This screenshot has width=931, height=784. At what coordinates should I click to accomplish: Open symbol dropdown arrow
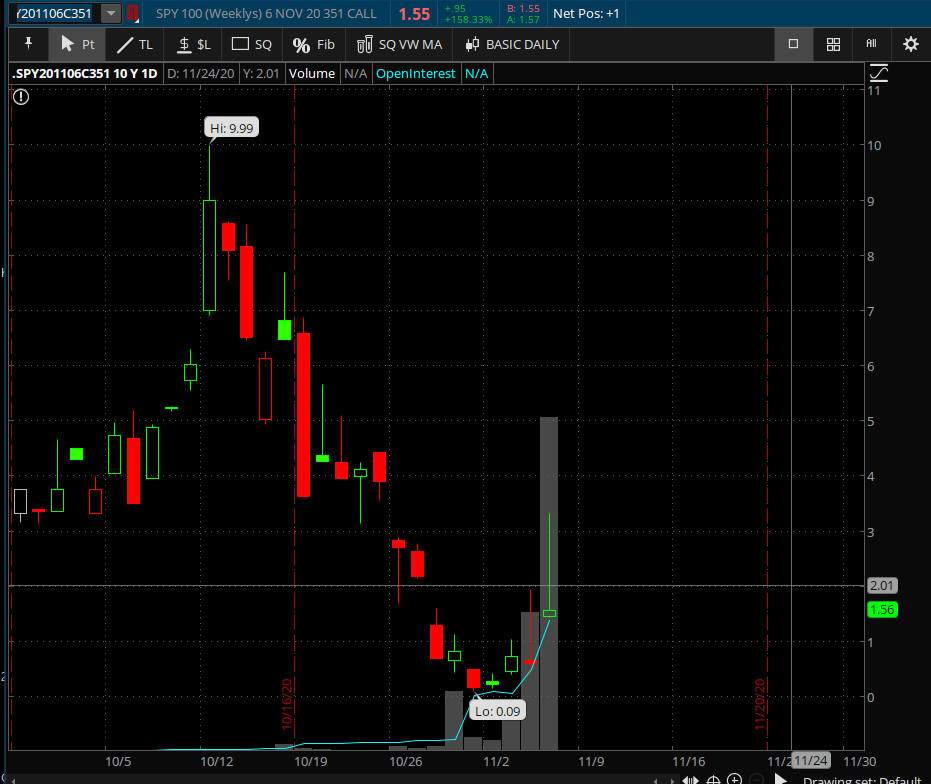pyautogui.click(x=111, y=13)
